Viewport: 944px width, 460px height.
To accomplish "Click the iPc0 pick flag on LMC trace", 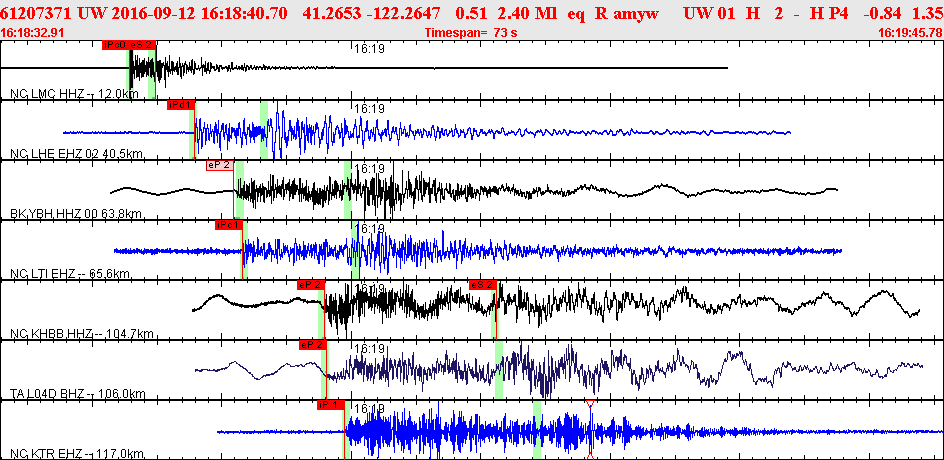I will [x=115, y=45].
